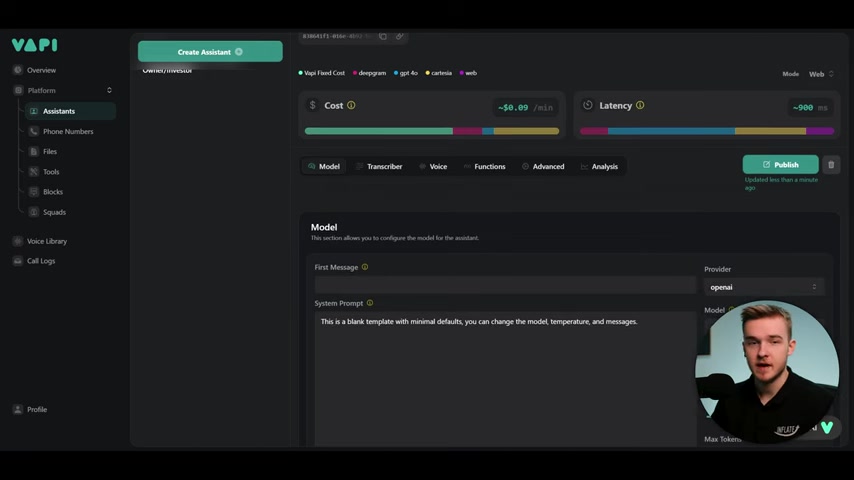Open the Profile page
854x480 pixels.
(37, 409)
